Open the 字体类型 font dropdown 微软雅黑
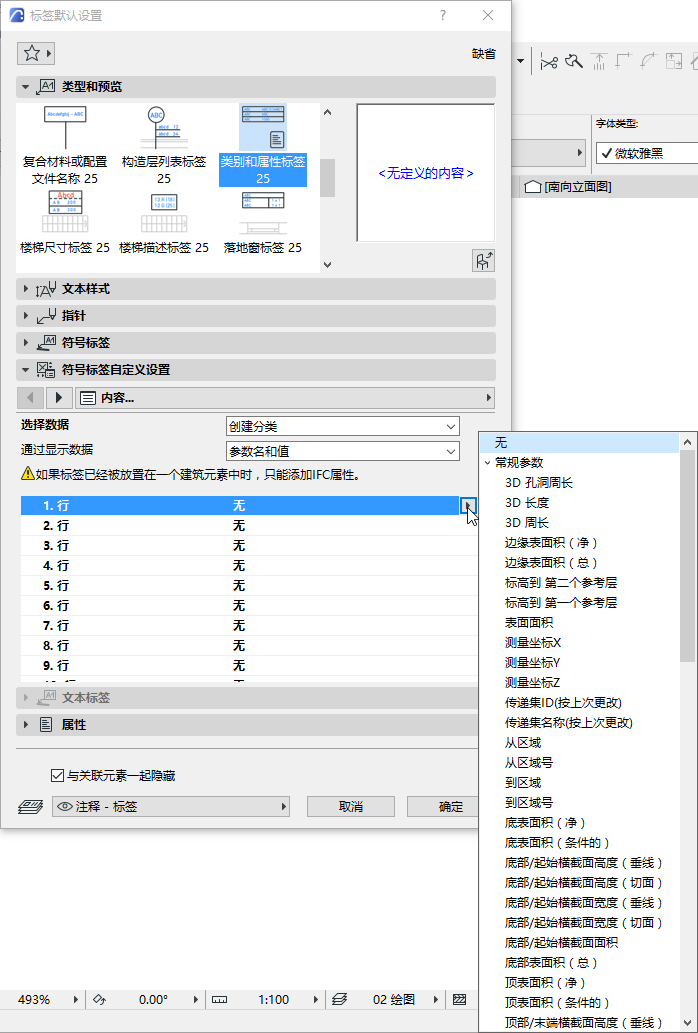698x1033 pixels. pos(647,153)
